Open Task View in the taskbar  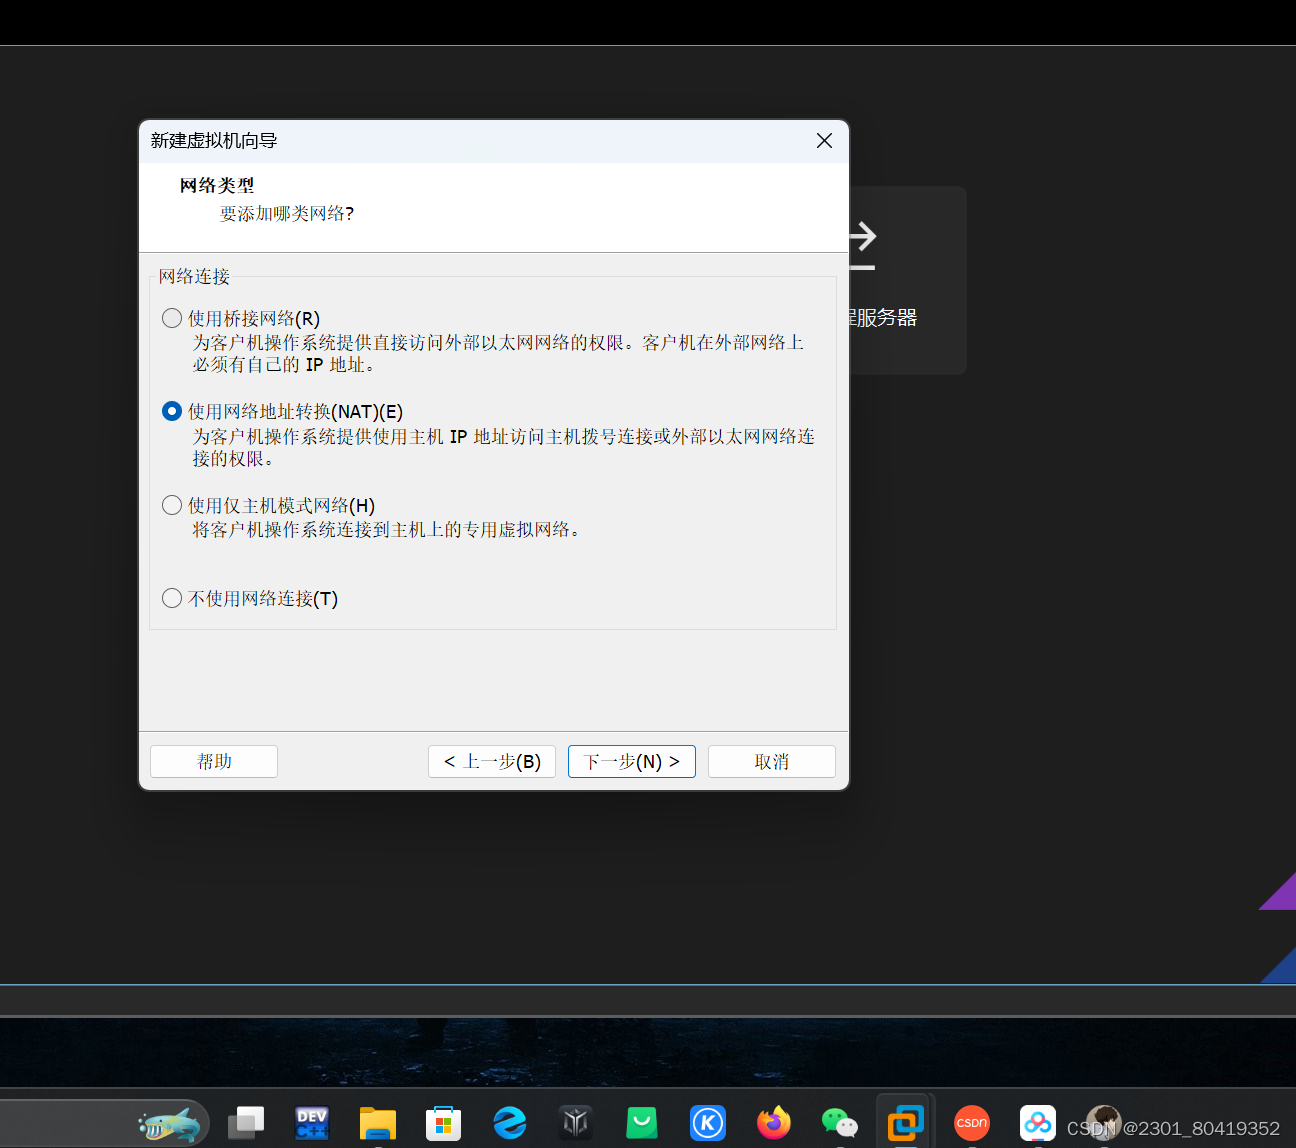tap(246, 1123)
